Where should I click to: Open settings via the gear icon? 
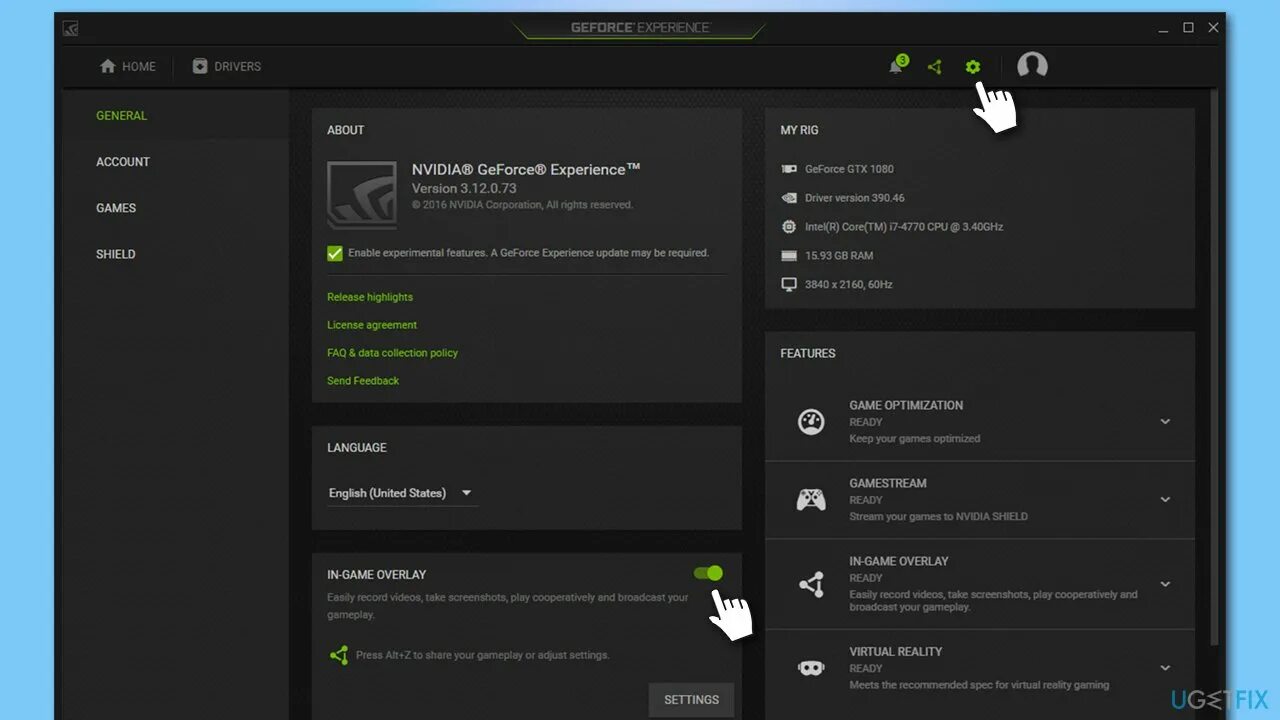pos(973,67)
